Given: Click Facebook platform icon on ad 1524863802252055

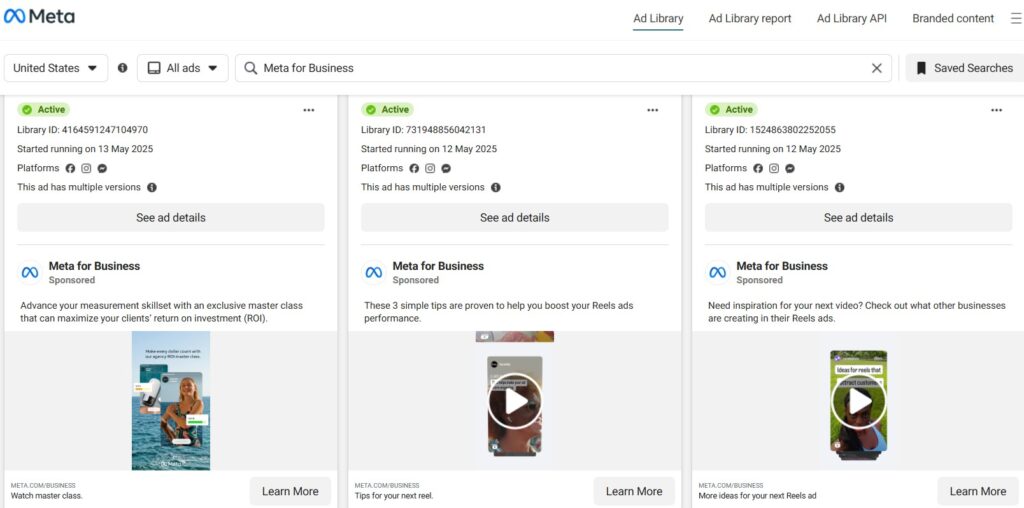Looking at the screenshot, I should click(x=758, y=168).
